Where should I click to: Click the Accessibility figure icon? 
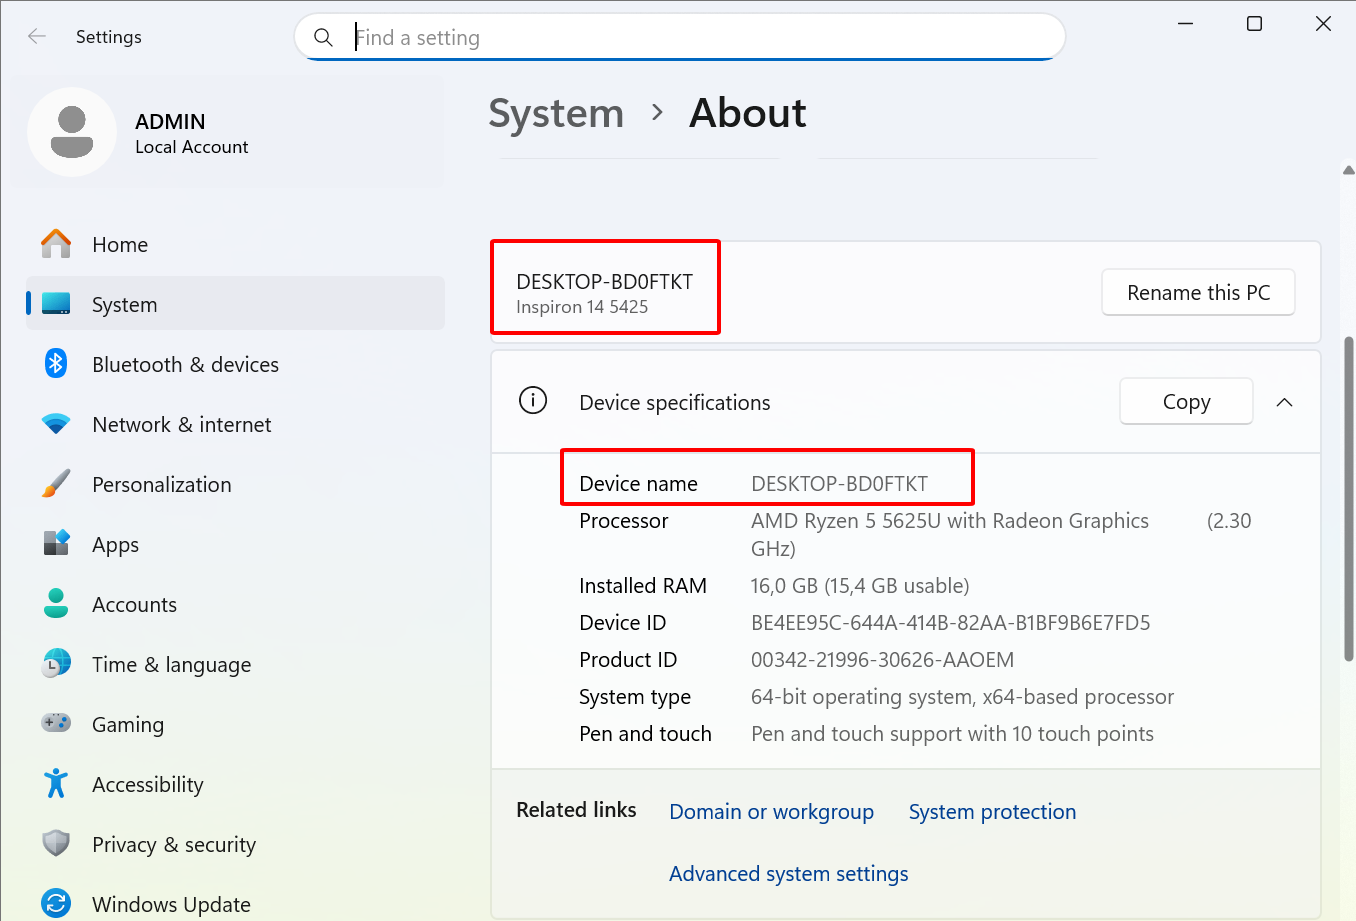pyautogui.click(x=56, y=784)
